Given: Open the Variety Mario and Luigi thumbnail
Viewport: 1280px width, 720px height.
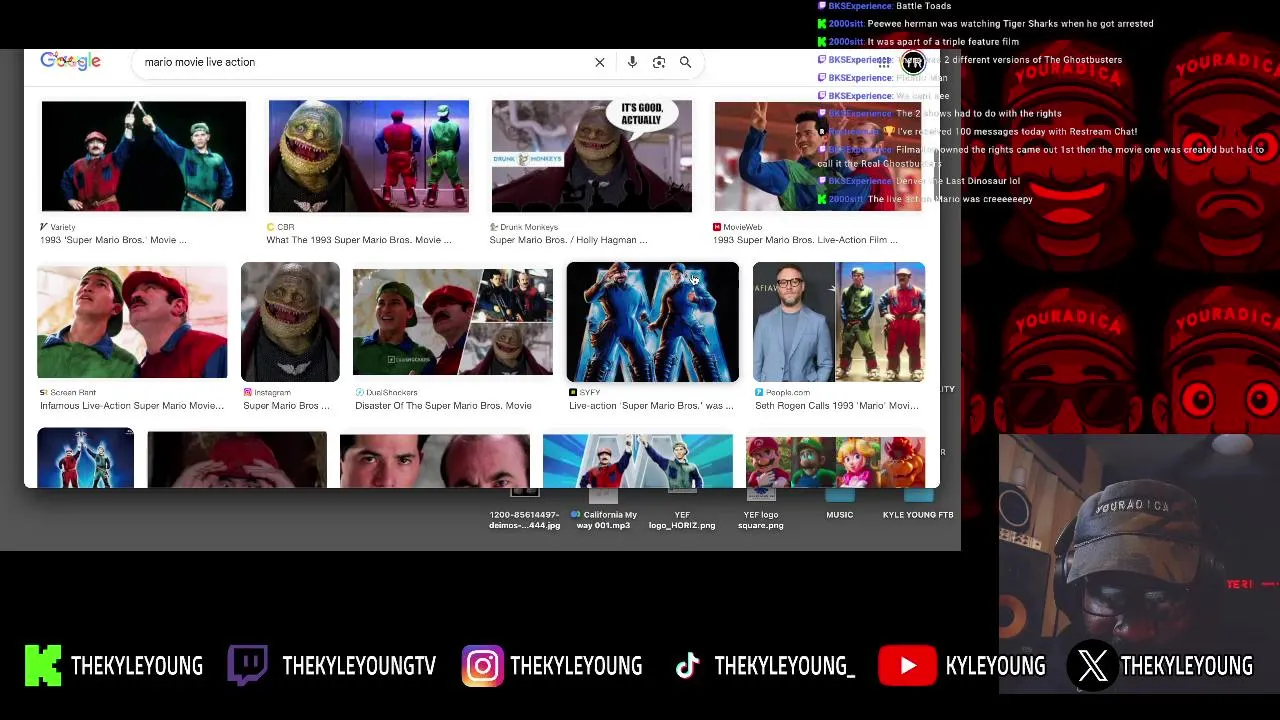Looking at the screenshot, I should click(x=143, y=156).
